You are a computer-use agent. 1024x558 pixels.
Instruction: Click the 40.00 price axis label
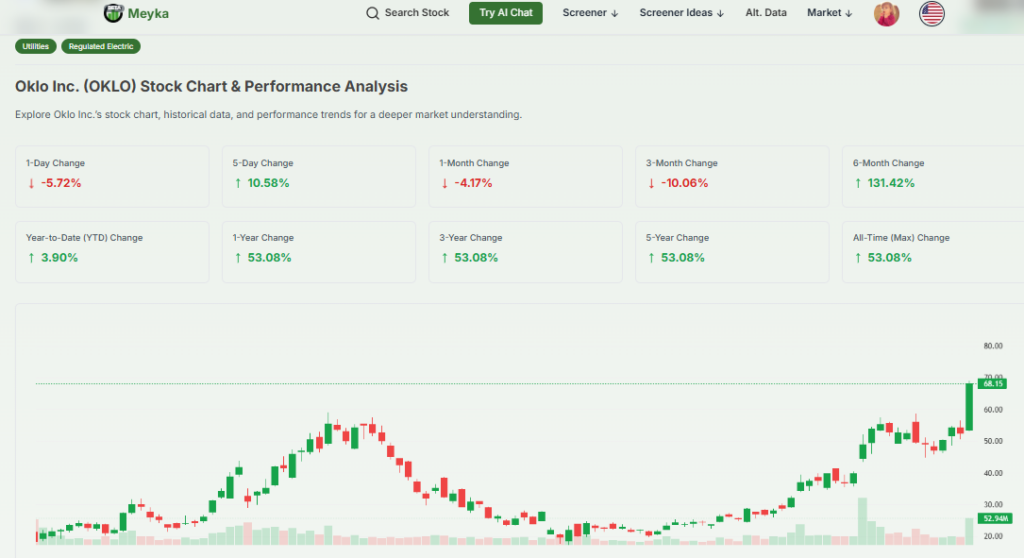coord(993,474)
